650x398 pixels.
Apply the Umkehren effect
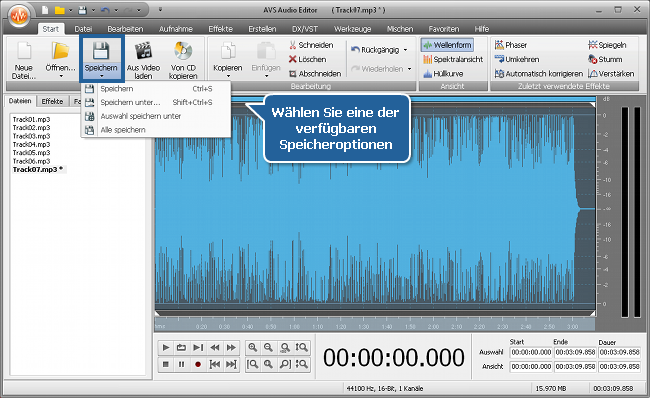coord(517,59)
